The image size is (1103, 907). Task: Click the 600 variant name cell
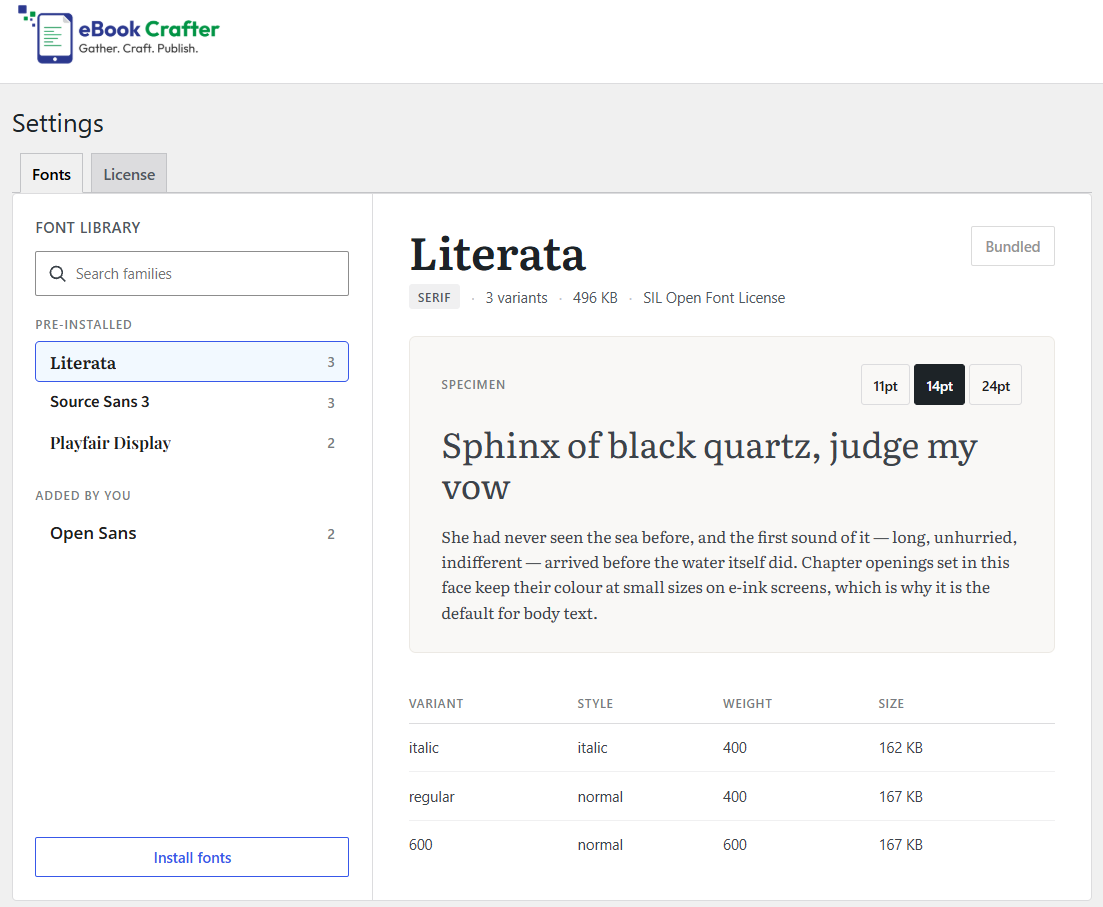pos(421,844)
